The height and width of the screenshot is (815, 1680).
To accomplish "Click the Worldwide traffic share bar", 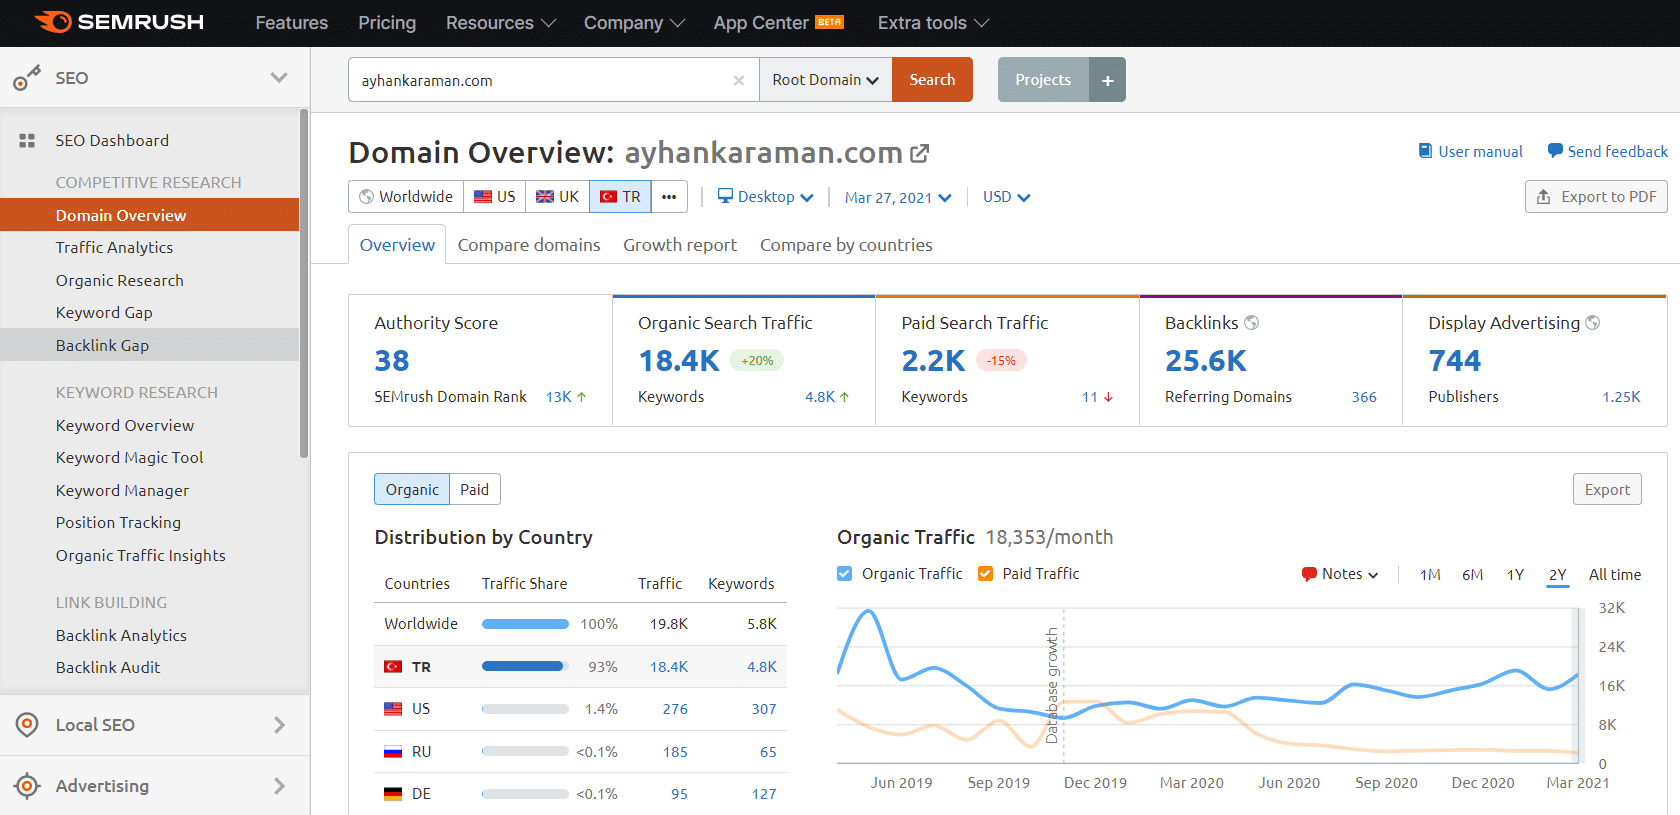I will pyautogui.click(x=525, y=624).
